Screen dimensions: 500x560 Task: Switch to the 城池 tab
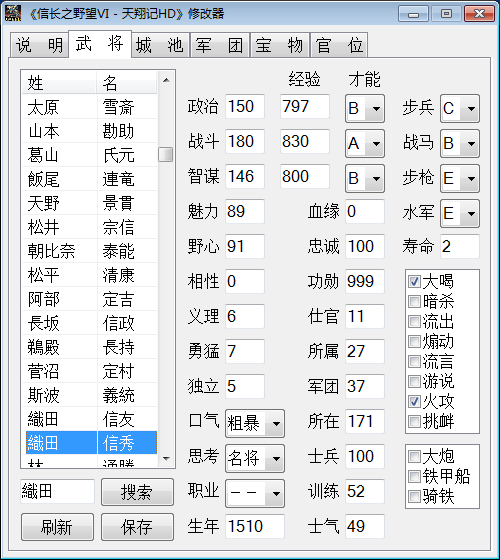coord(160,45)
